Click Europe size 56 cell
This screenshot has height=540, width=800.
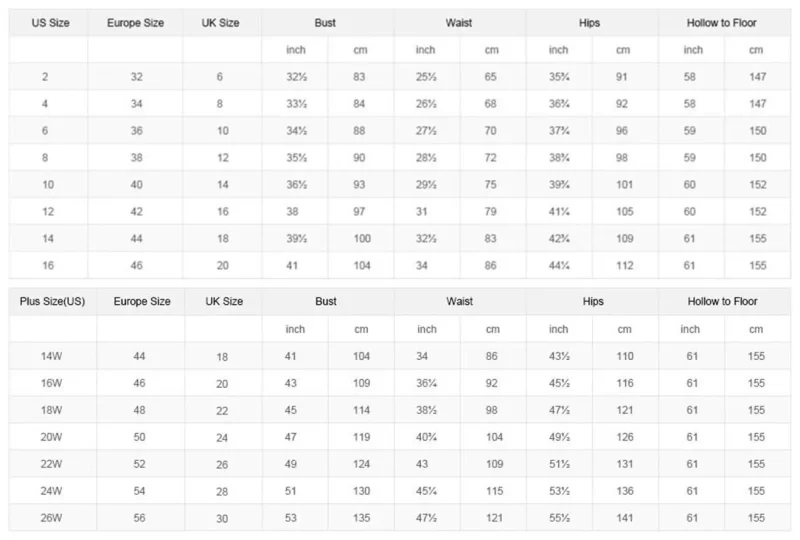pos(139,518)
